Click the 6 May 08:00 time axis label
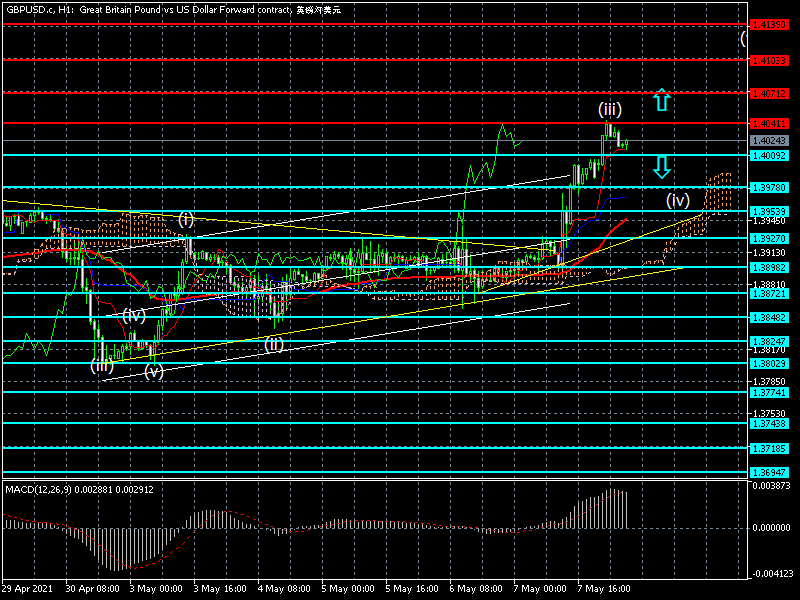 477,589
